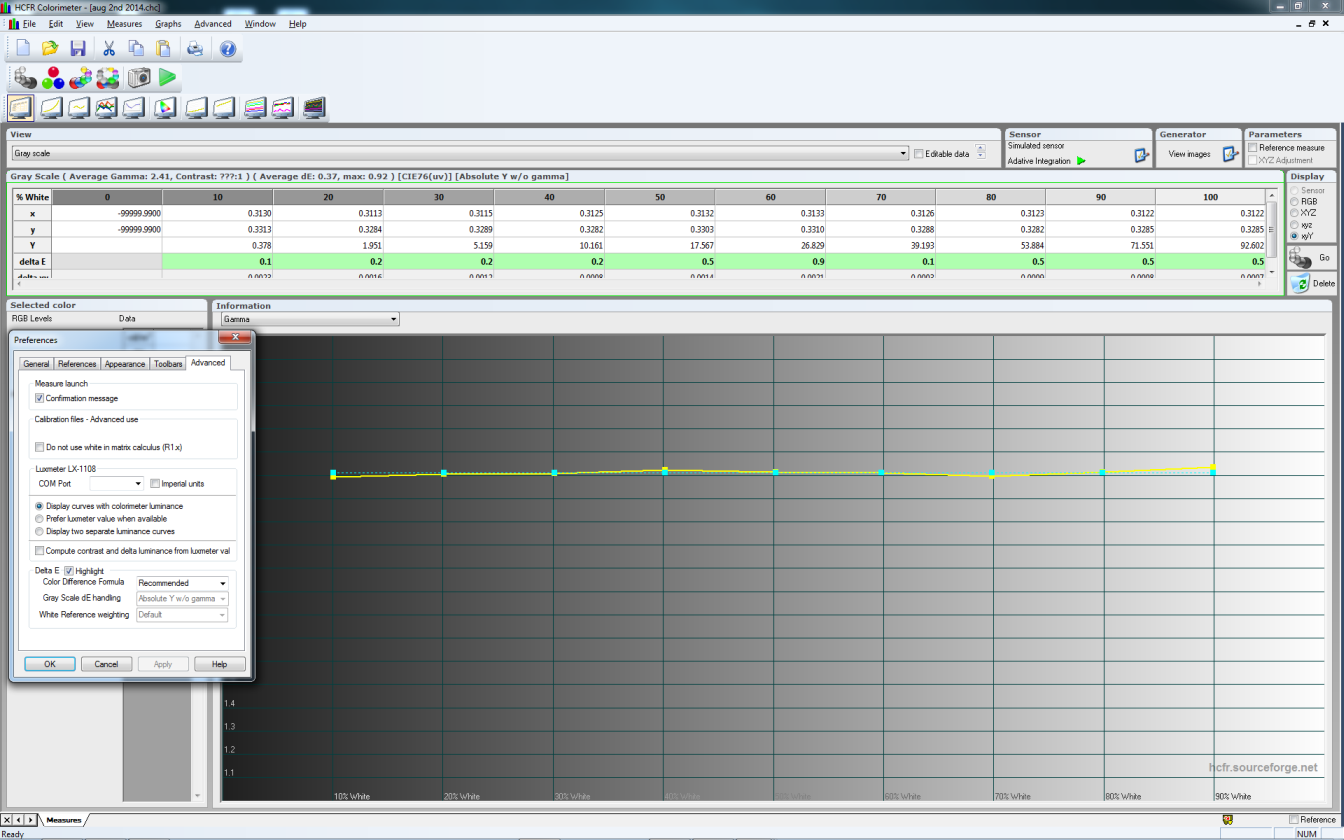Select the RGB display radio button
Viewport: 1344px width, 840px height.
(x=1295, y=202)
